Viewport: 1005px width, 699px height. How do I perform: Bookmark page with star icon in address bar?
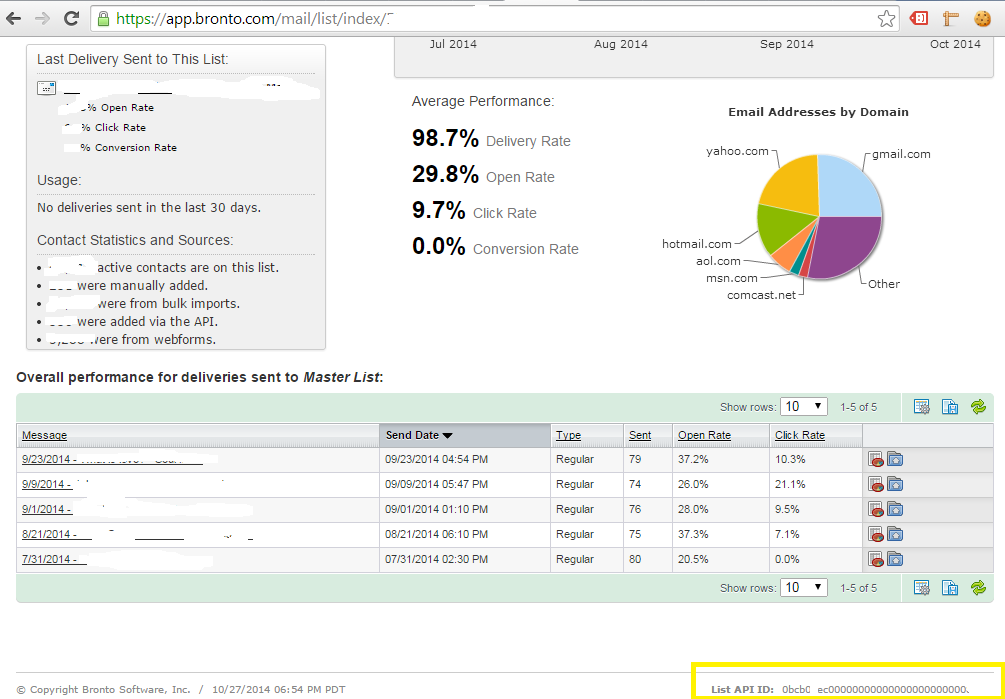click(x=886, y=18)
